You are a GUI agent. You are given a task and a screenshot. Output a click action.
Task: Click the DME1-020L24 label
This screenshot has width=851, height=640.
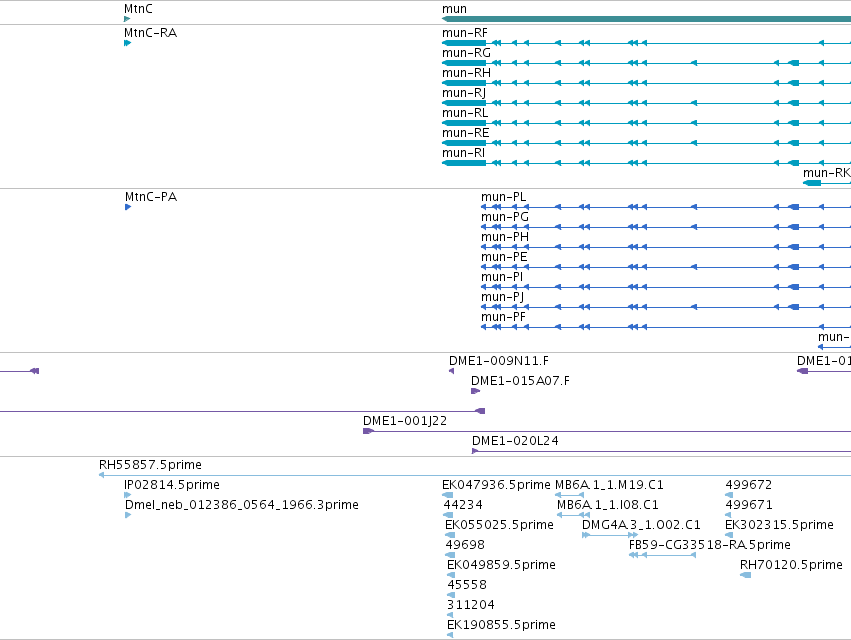(x=515, y=441)
